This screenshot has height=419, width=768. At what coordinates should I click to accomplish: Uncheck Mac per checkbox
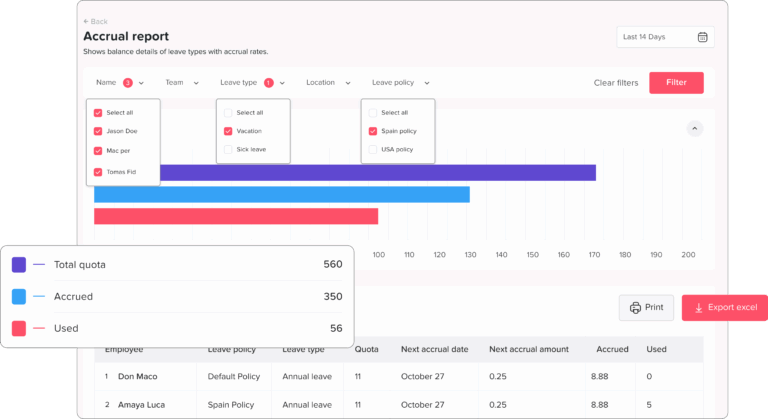[x=98, y=151]
